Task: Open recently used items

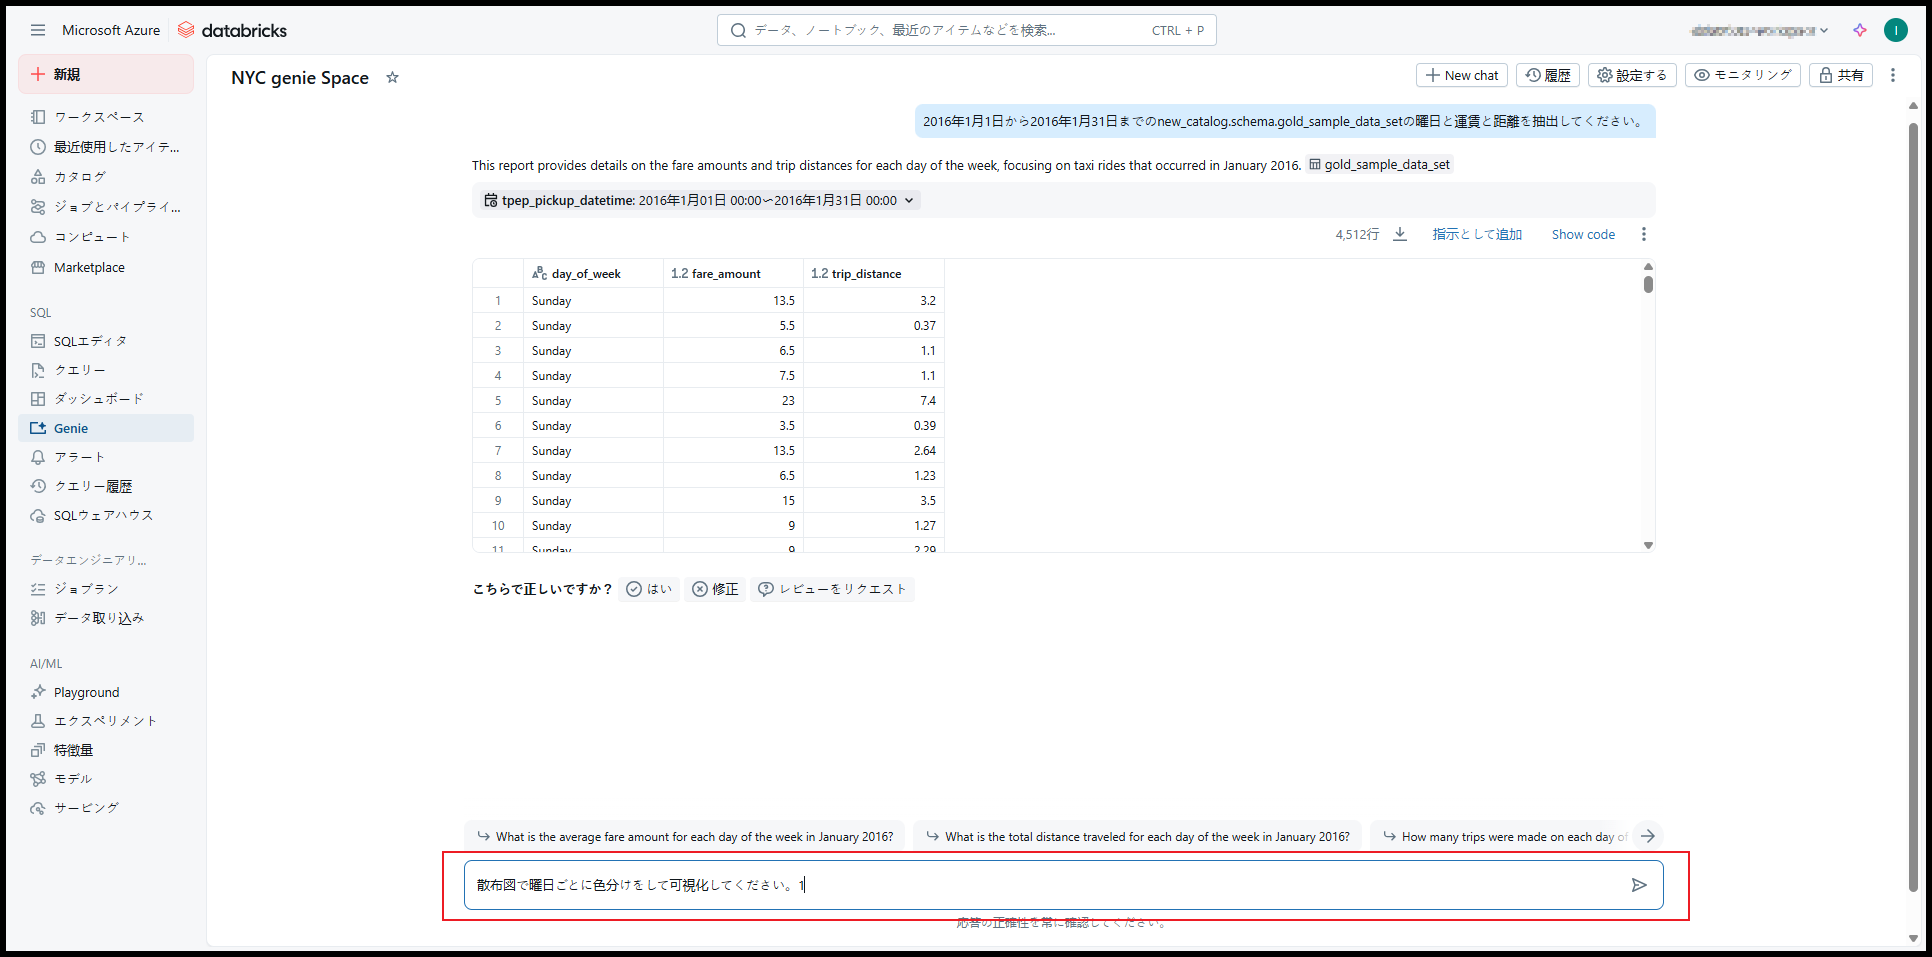Action: [106, 147]
